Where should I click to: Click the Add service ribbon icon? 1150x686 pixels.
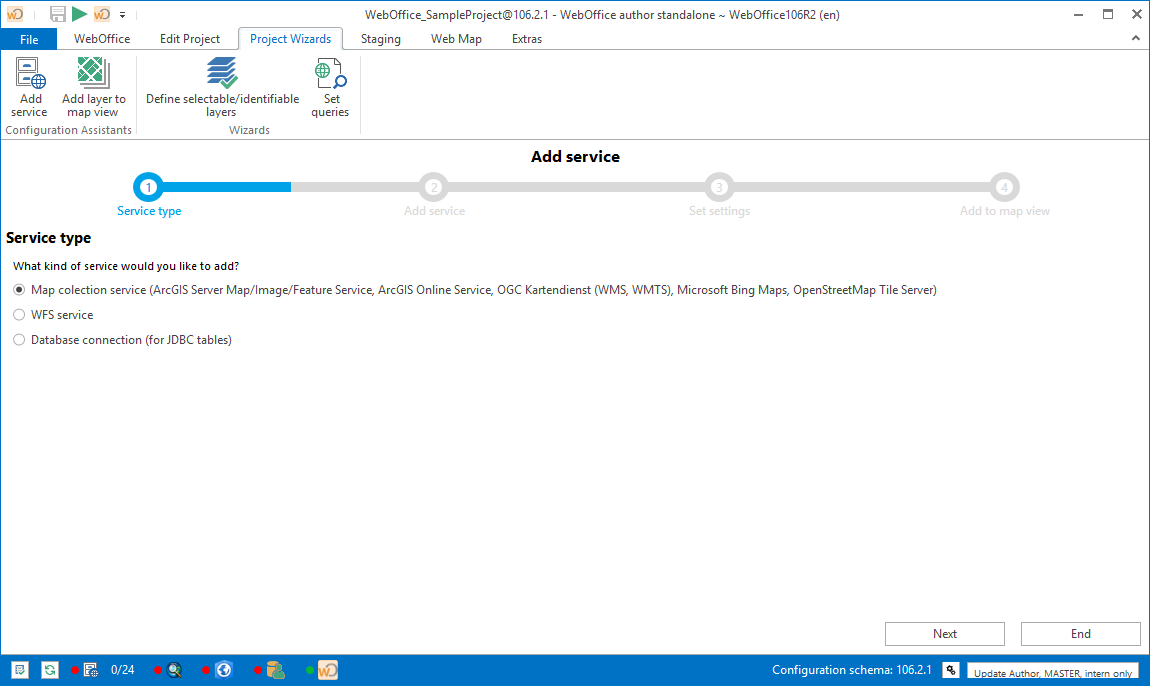[30, 87]
